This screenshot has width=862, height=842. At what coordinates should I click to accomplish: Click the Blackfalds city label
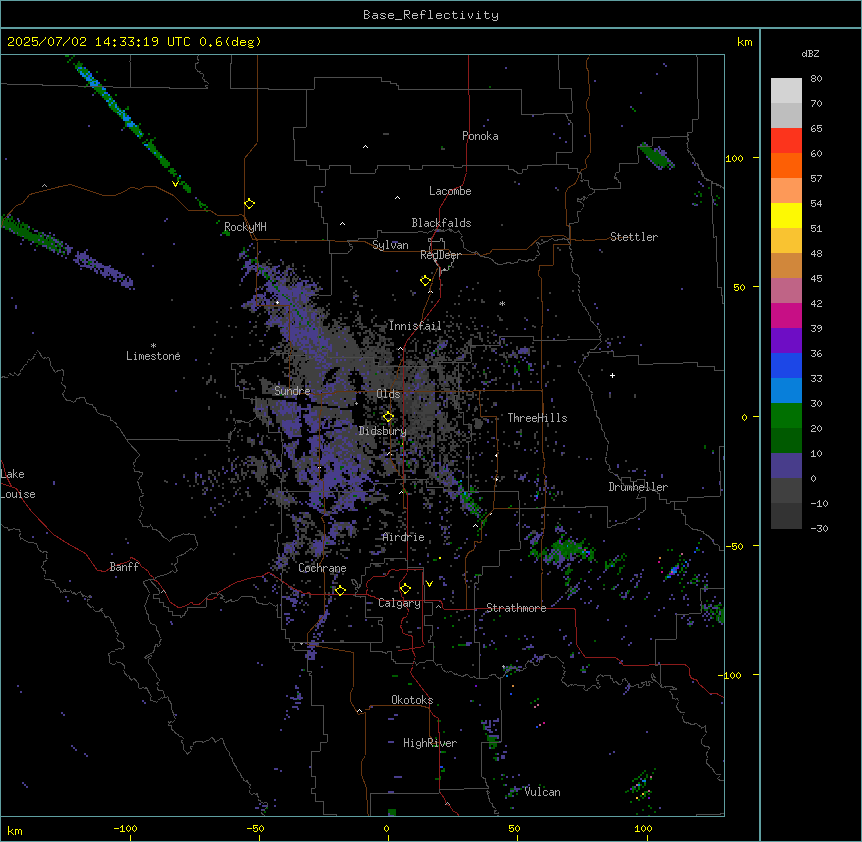441,223
